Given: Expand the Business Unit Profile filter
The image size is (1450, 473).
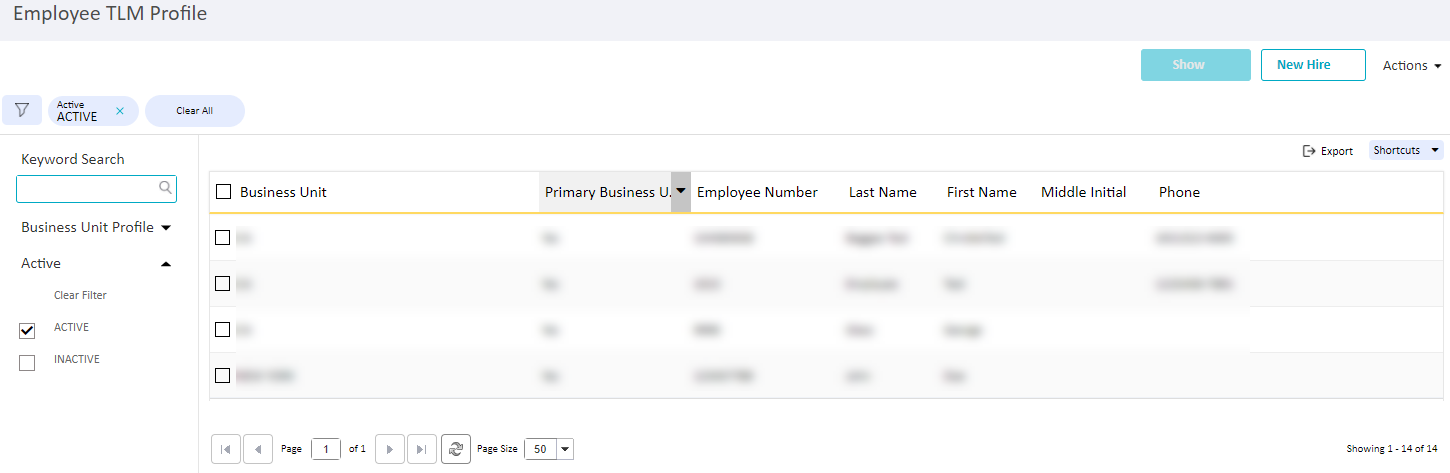Looking at the screenshot, I should [96, 227].
